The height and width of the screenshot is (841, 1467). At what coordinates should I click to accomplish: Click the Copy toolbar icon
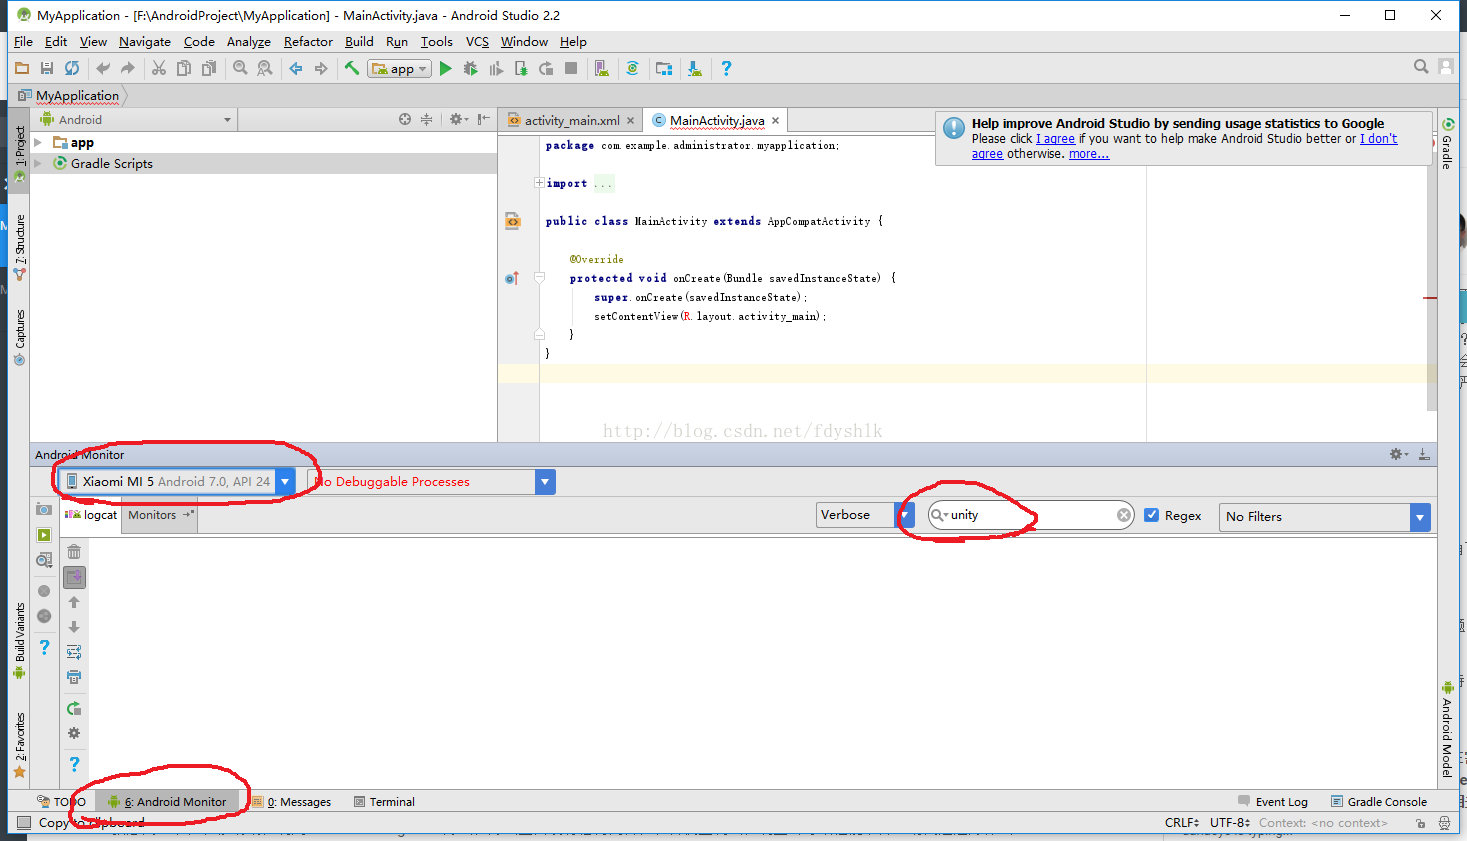pos(184,68)
